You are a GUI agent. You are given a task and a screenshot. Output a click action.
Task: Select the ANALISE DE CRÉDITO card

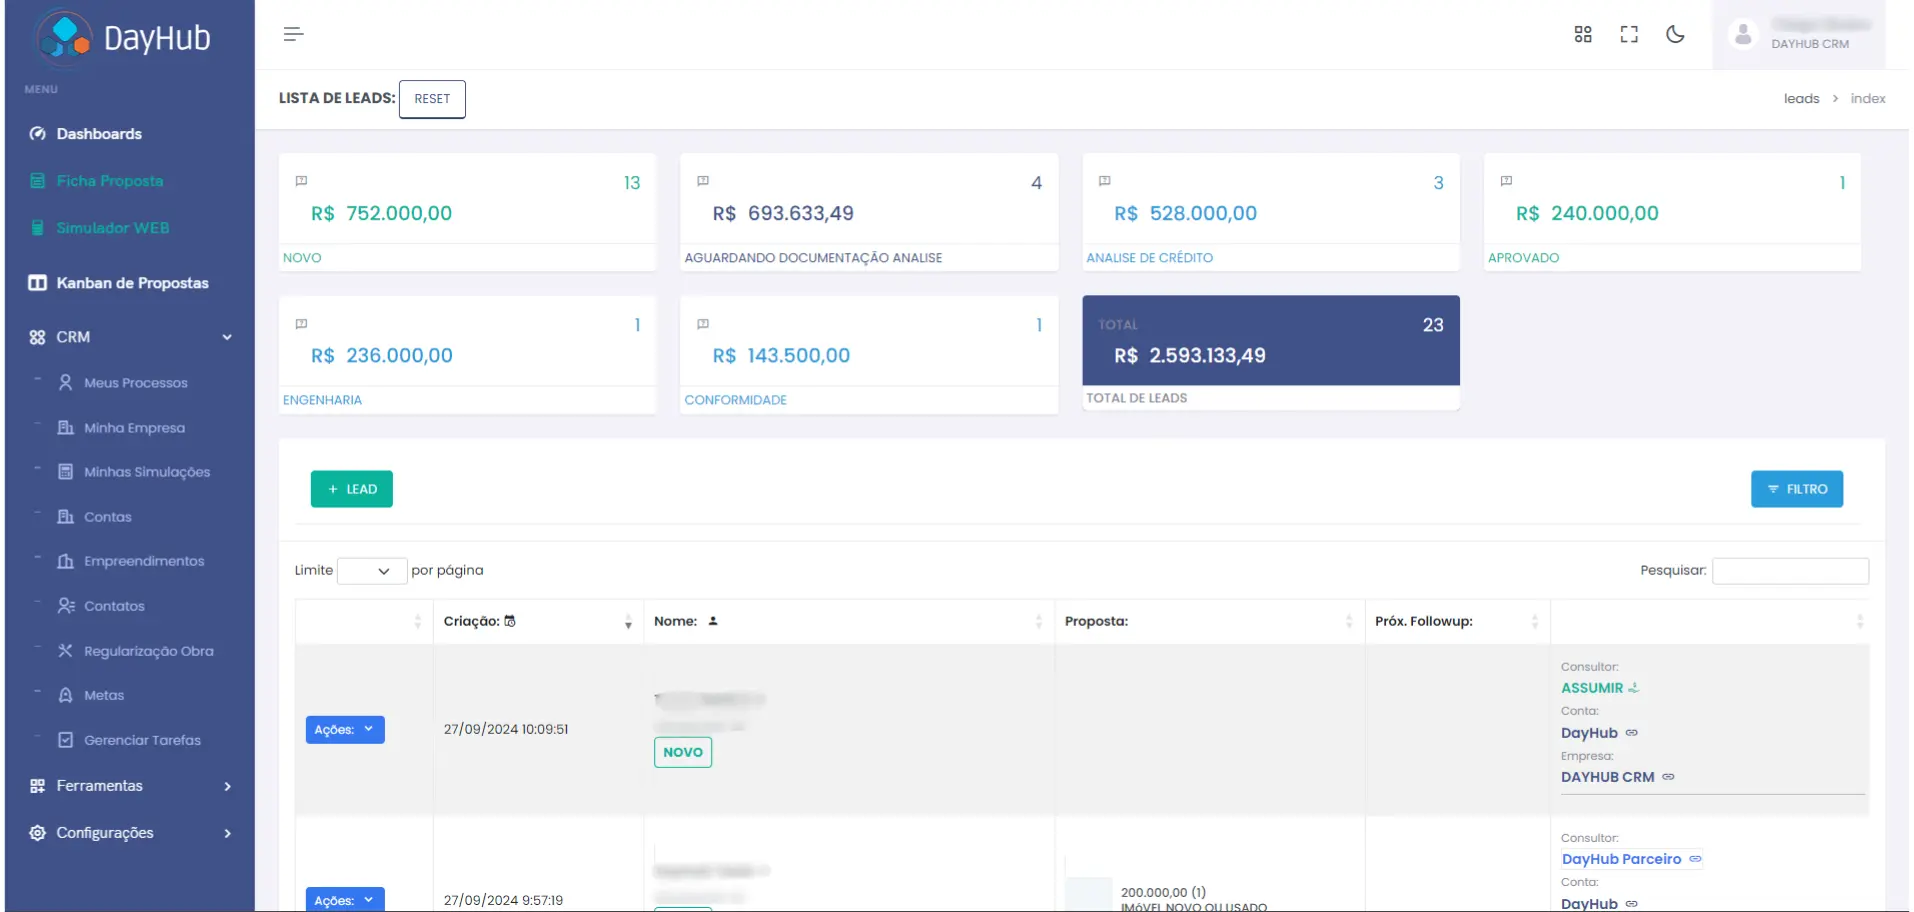point(1271,212)
